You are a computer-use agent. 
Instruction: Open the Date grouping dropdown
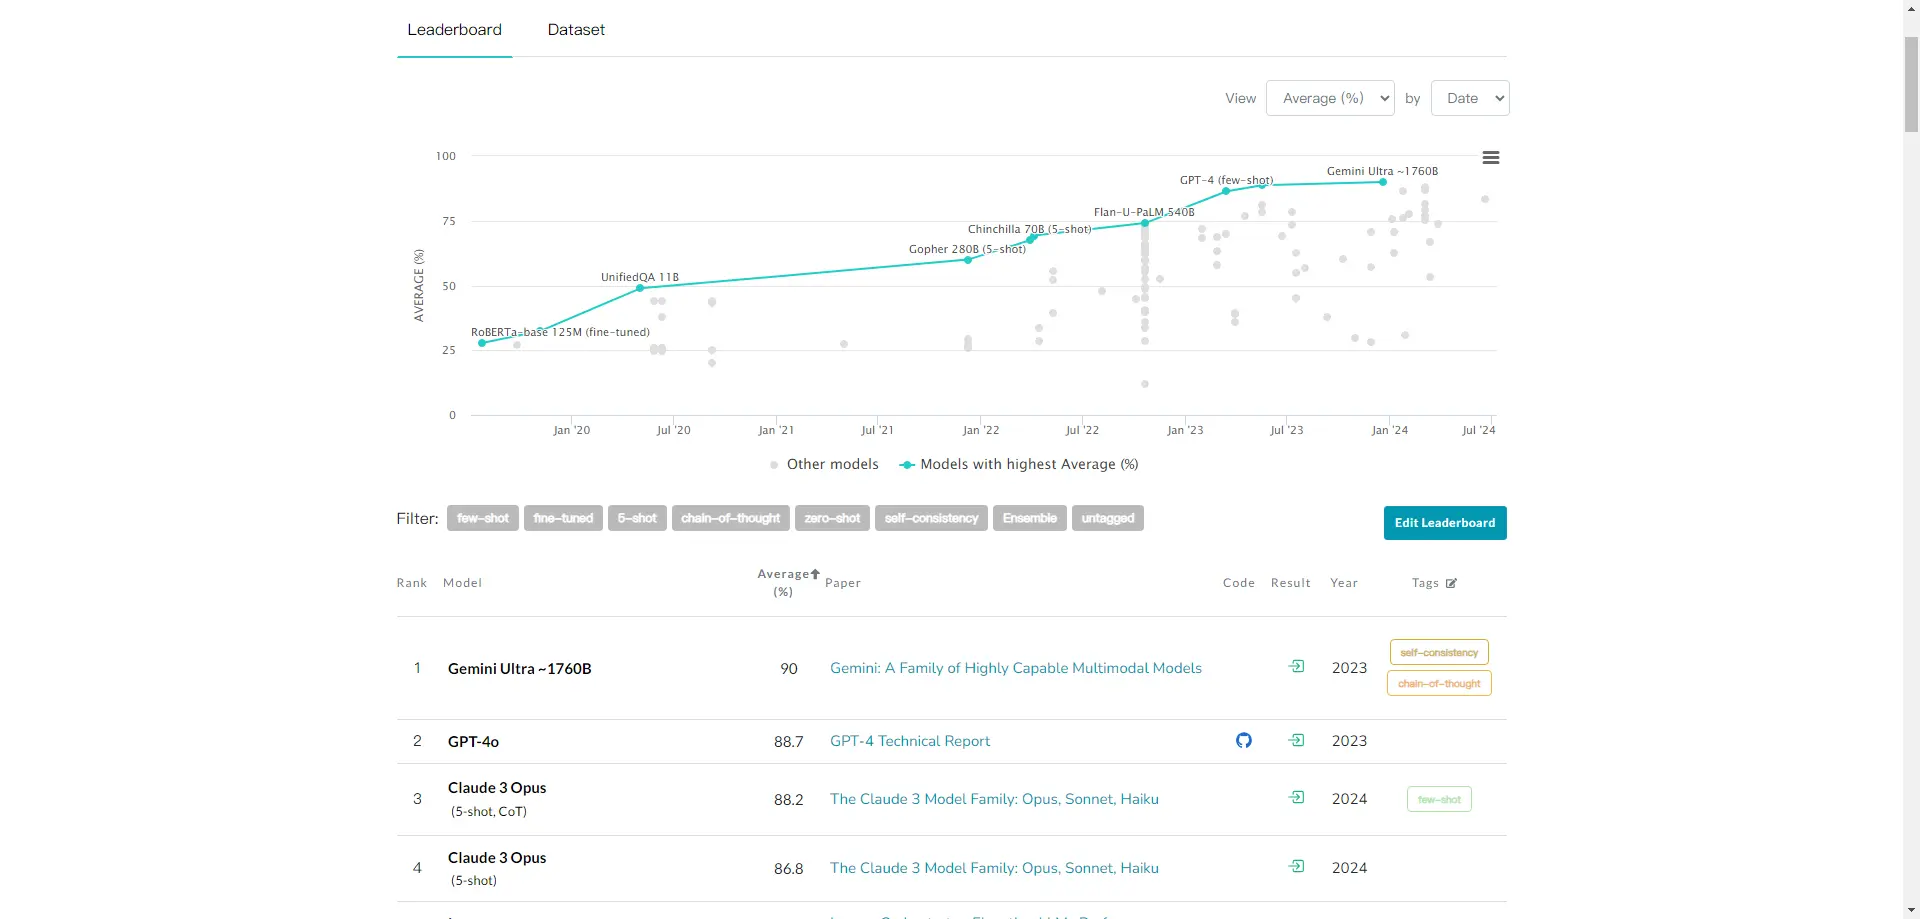(x=1470, y=98)
